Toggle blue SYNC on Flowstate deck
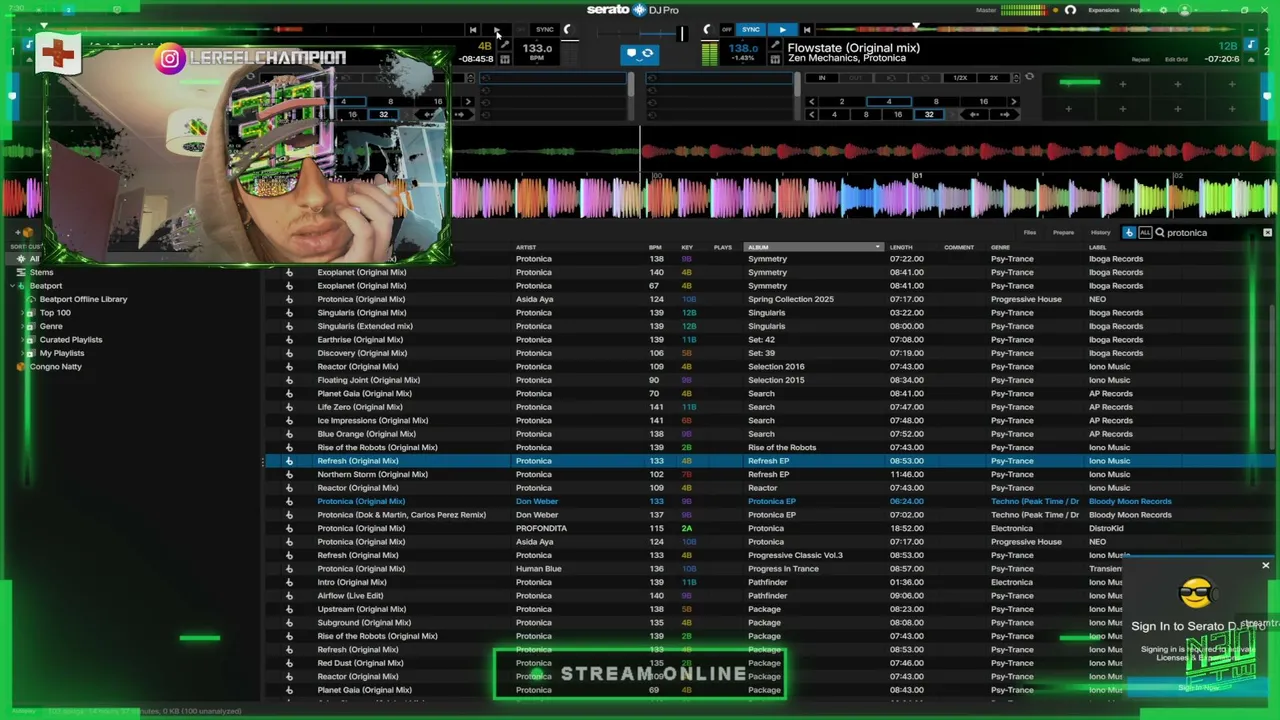 click(x=751, y=30)
